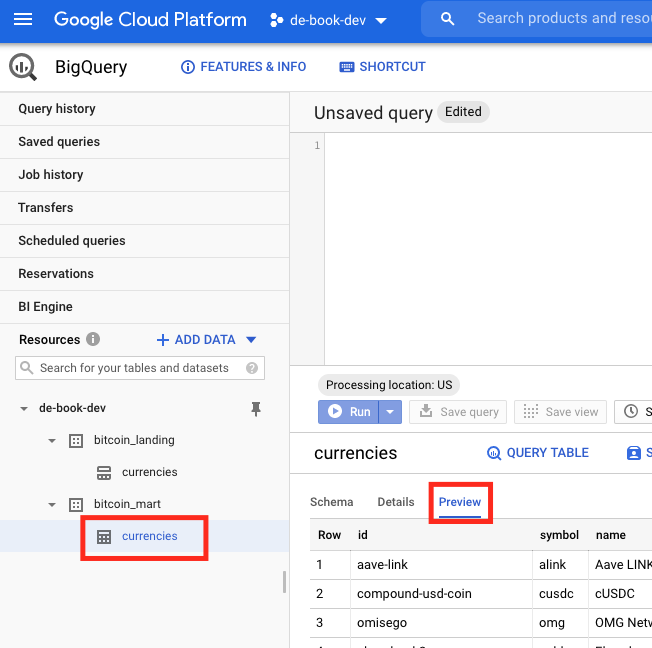Switch to the Details tab

pos(396,502)
